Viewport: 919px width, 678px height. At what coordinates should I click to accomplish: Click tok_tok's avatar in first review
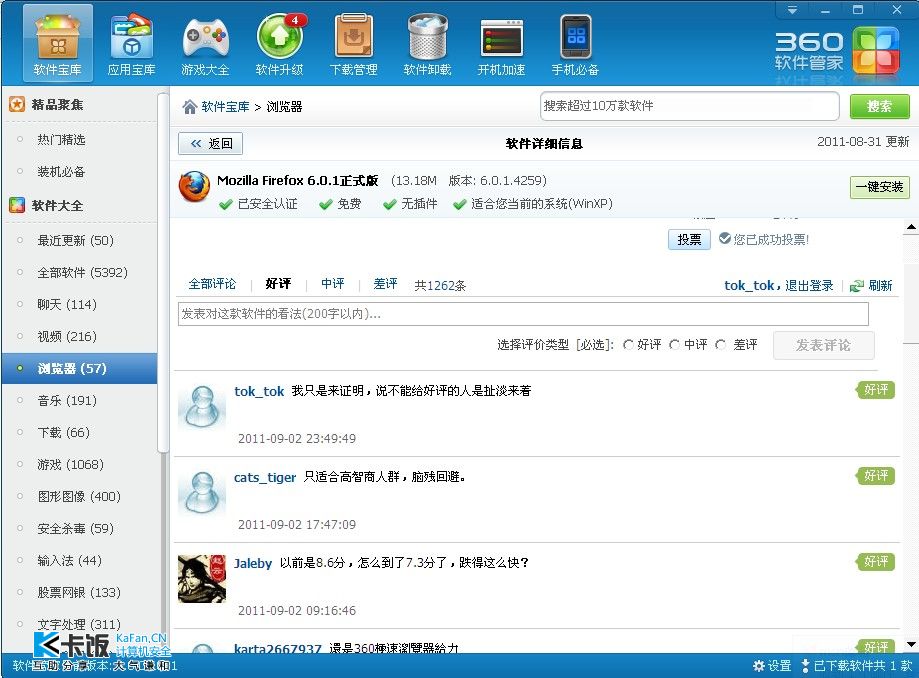point(202,407)
